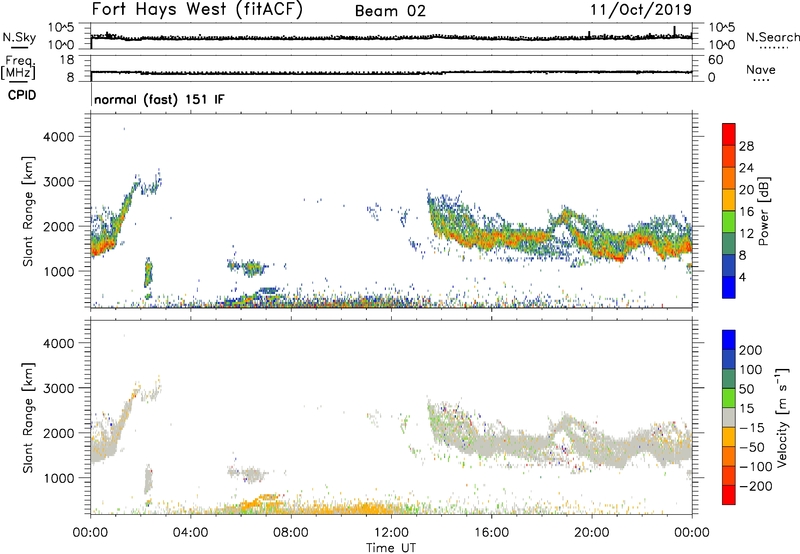Image resolution: width=800 pixels, height=554 pixels.
Task: Click the 04:00 time tick label
Action: click(190, 533)
